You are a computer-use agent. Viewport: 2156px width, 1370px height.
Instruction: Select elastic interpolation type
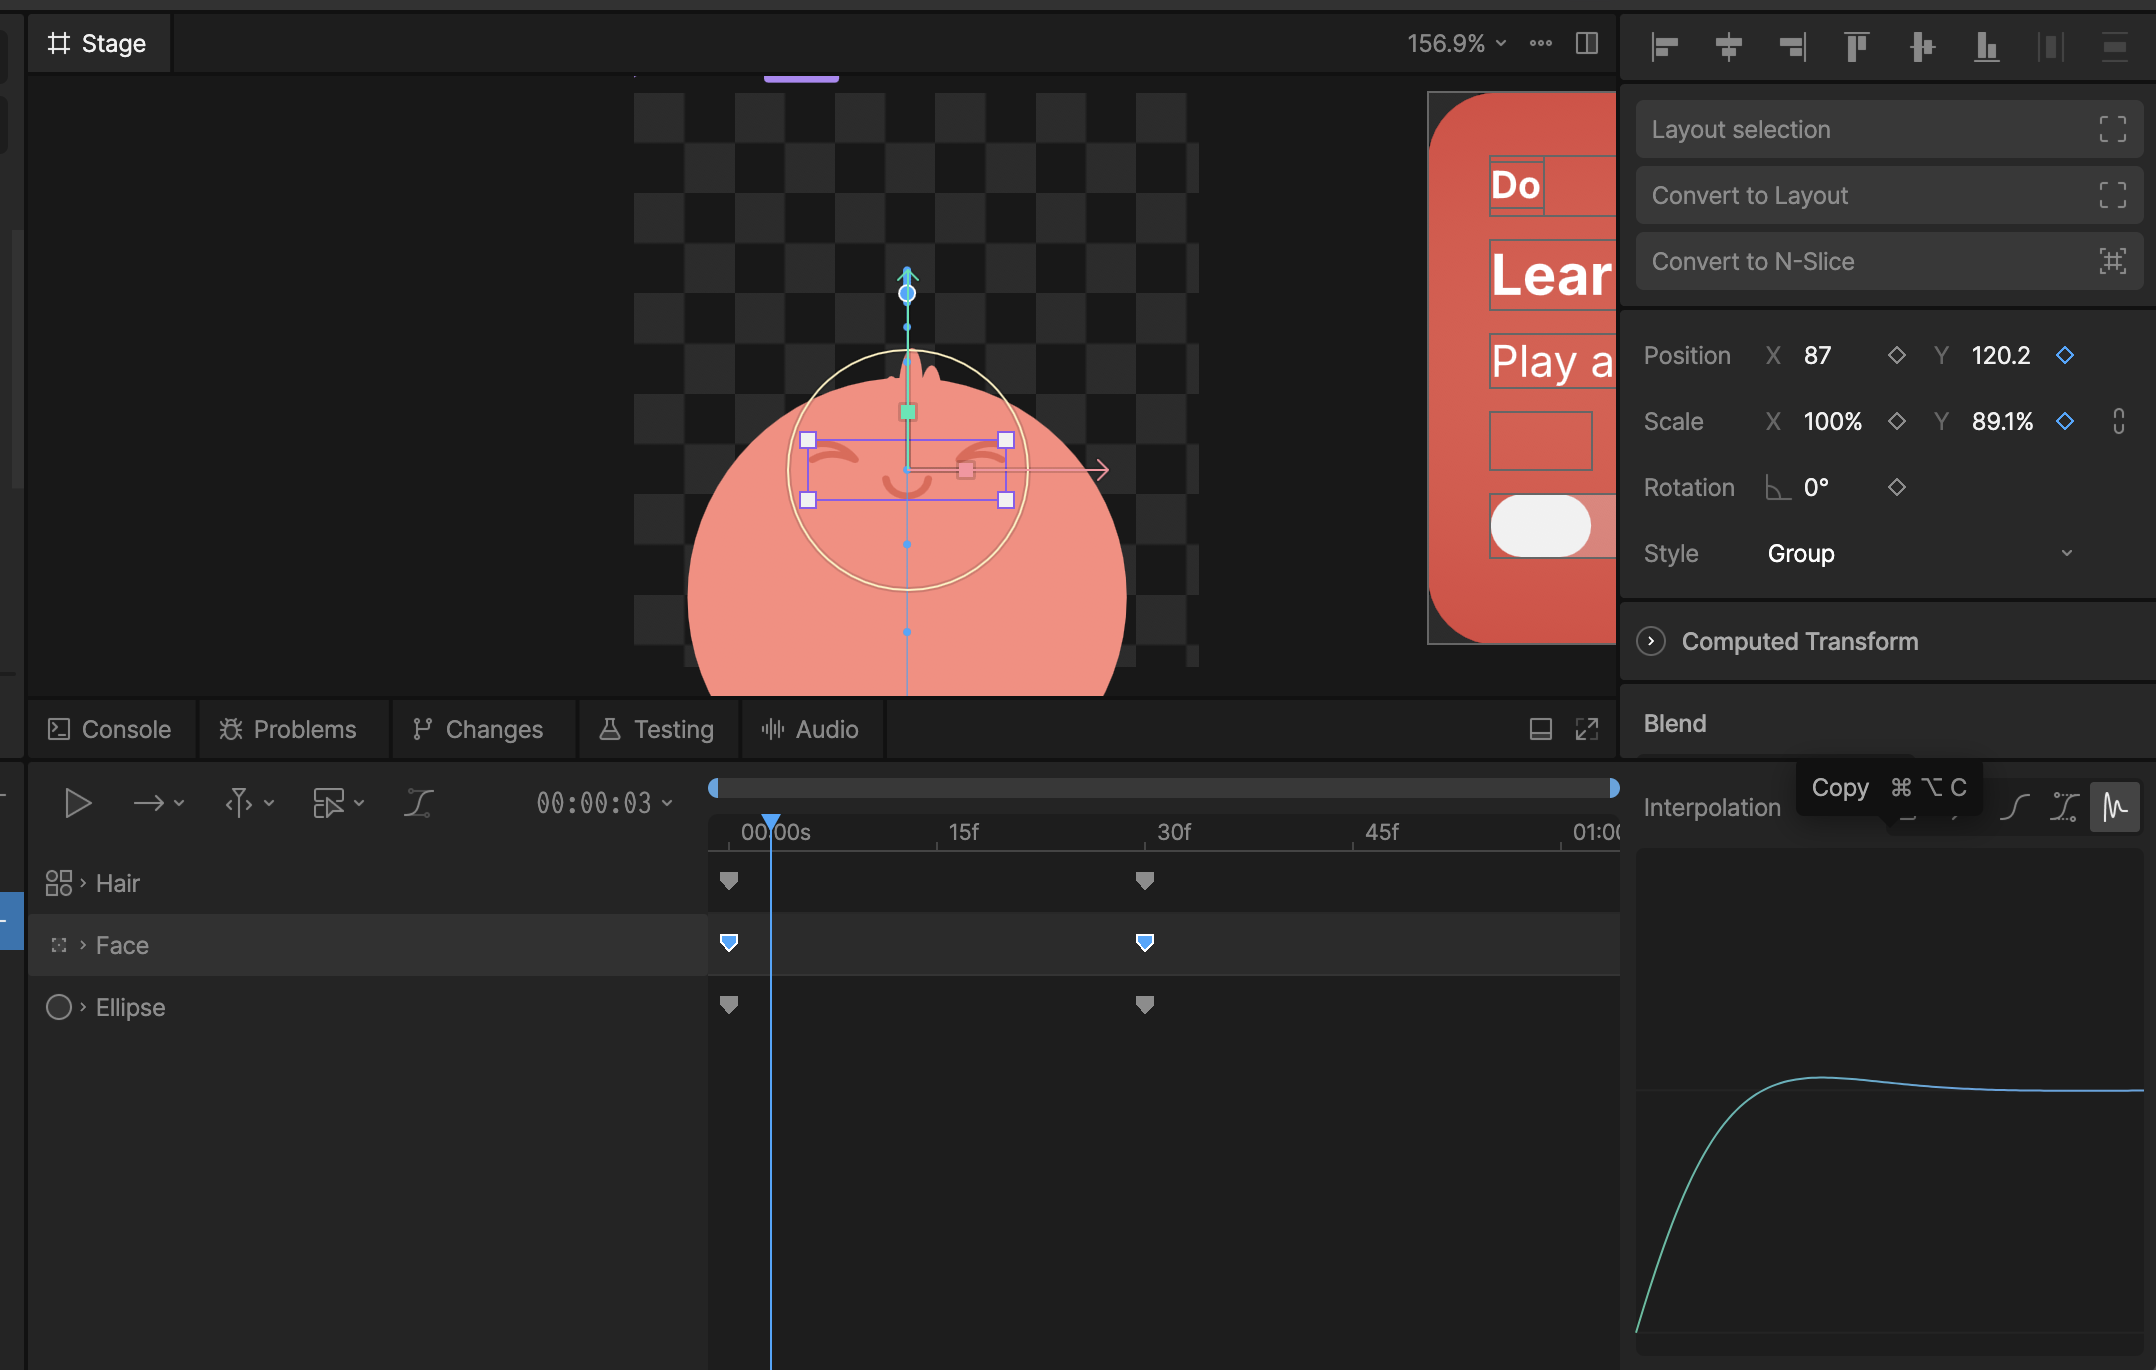(2115, 807)
